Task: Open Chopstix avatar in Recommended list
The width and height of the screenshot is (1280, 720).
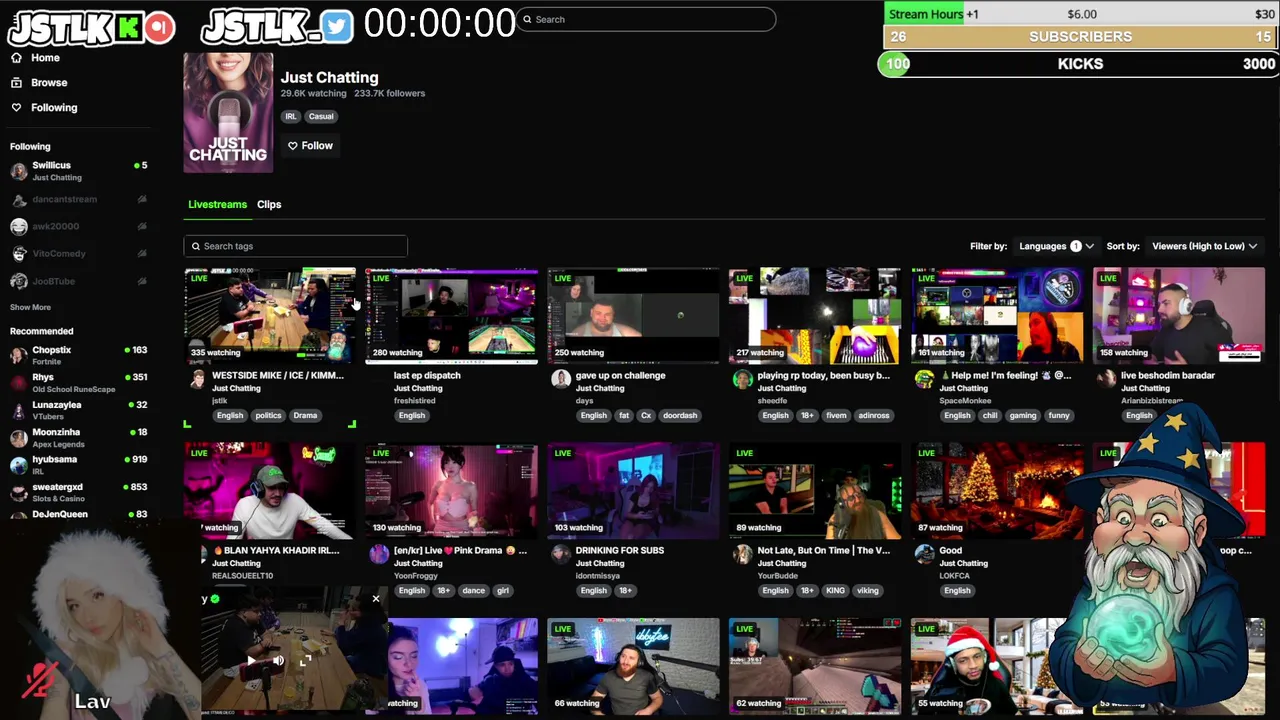Action: tap(18, 355)
